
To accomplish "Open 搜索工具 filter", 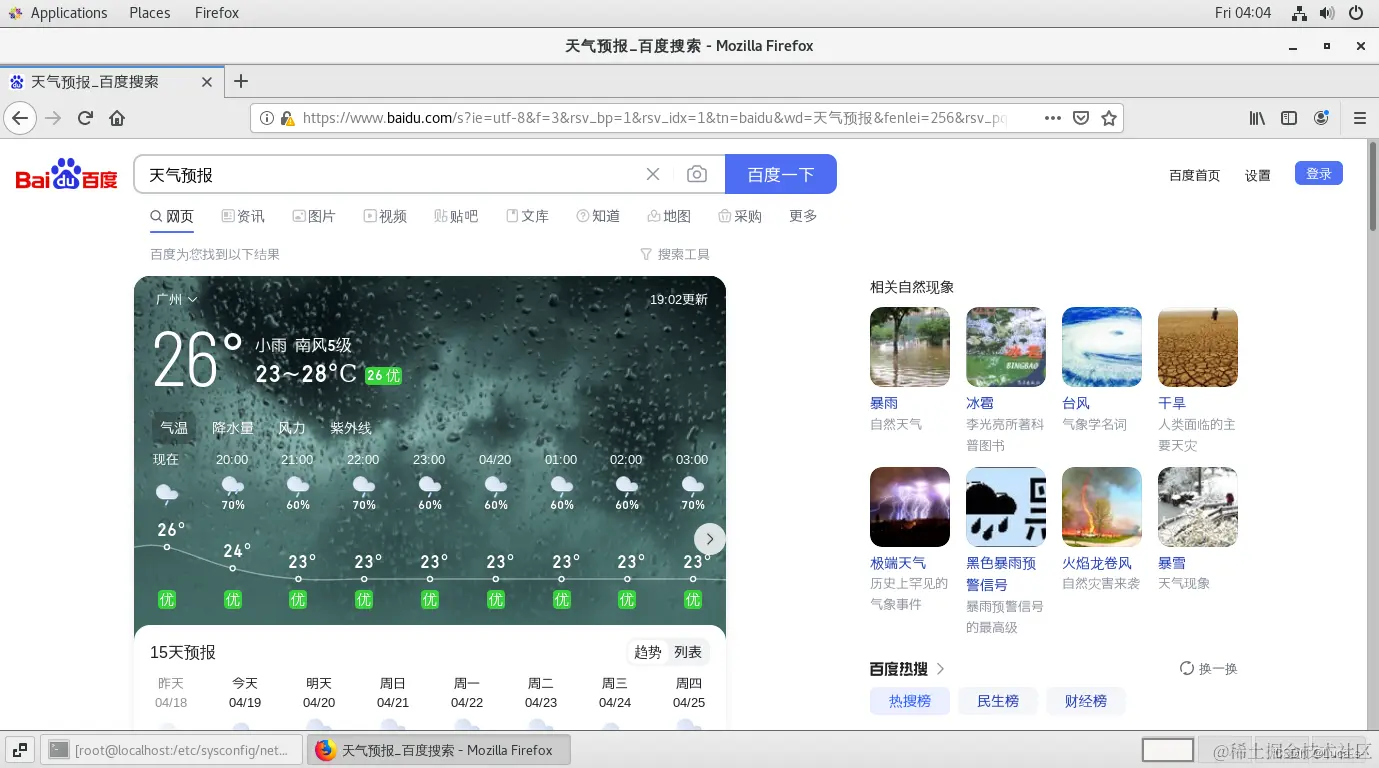I will (x=675, y=255).
